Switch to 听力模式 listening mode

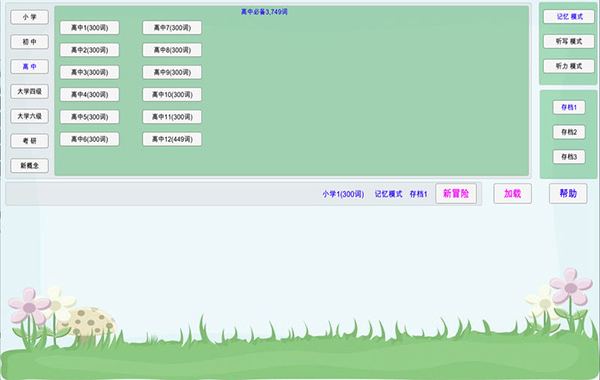coord(569,66)
